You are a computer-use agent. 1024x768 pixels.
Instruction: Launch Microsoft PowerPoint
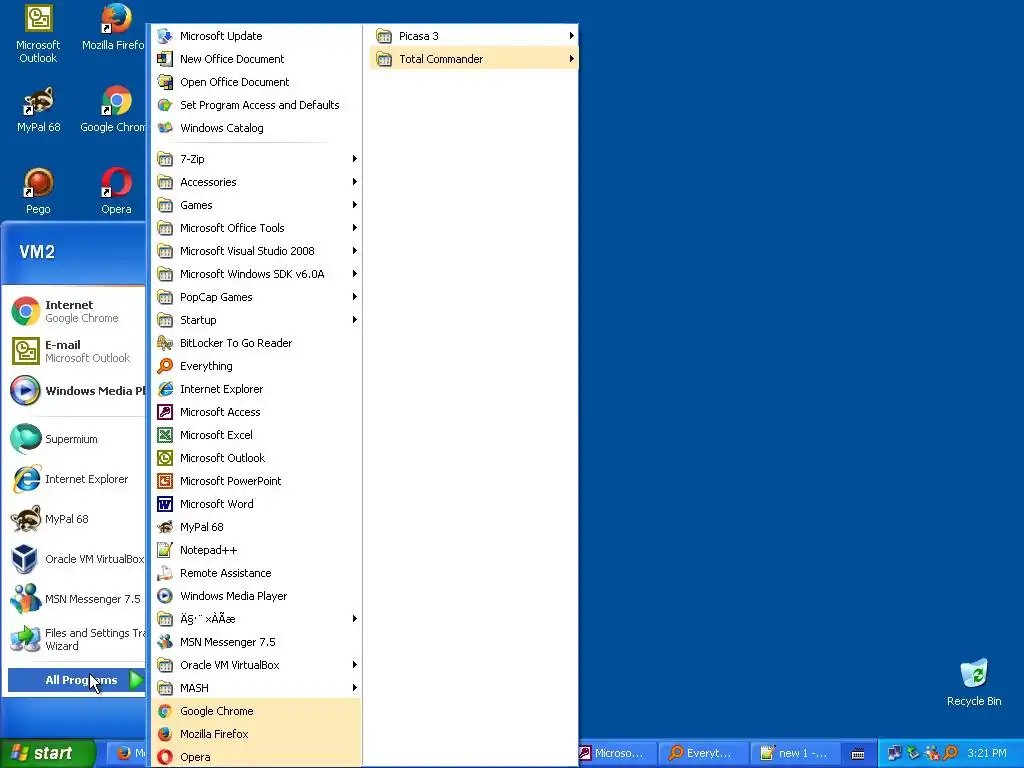tap(256, 481)
